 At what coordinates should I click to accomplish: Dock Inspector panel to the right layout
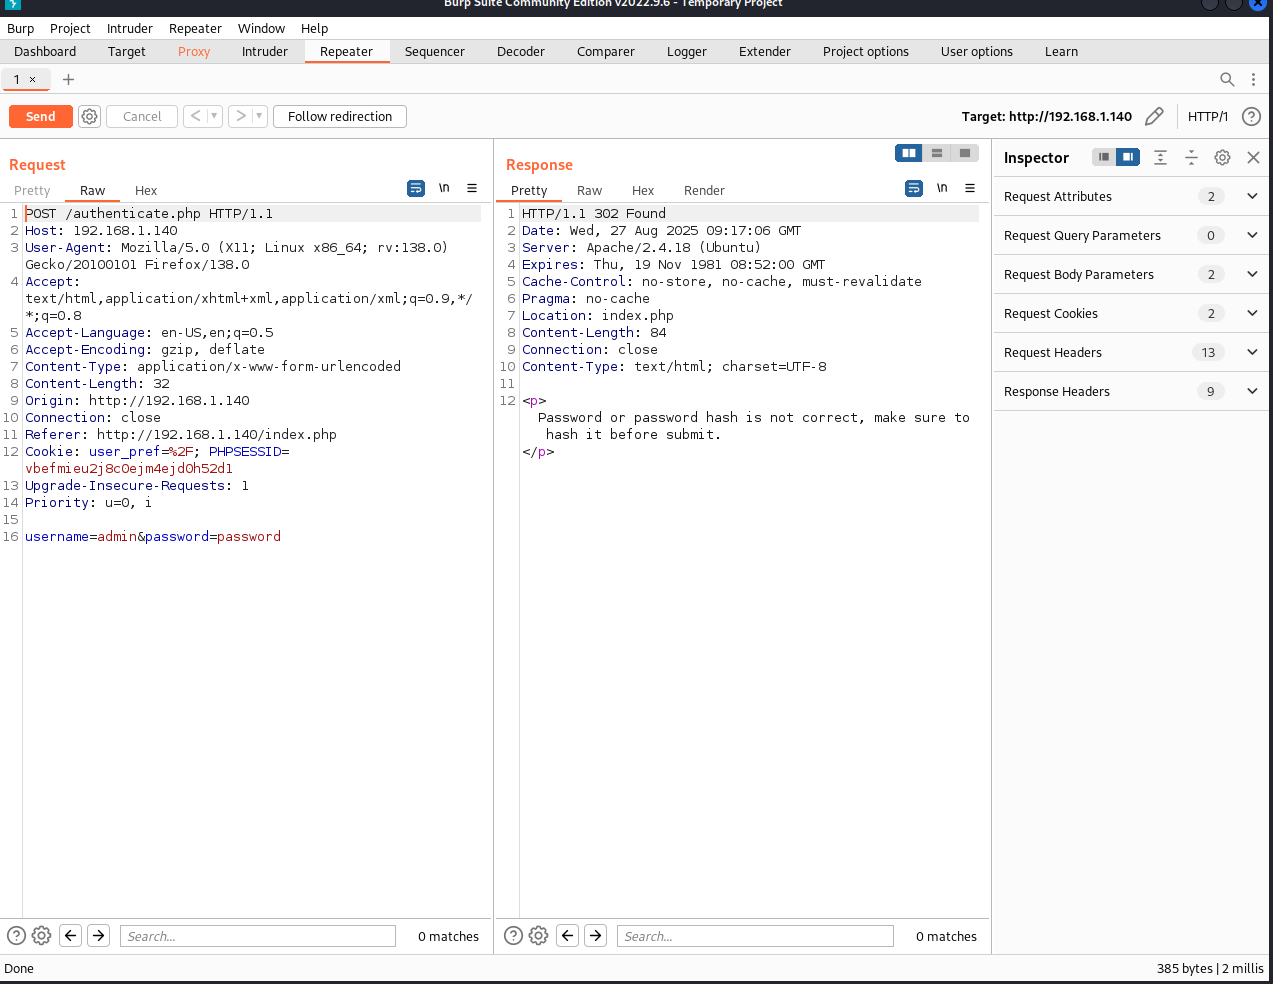point(1128,157)
